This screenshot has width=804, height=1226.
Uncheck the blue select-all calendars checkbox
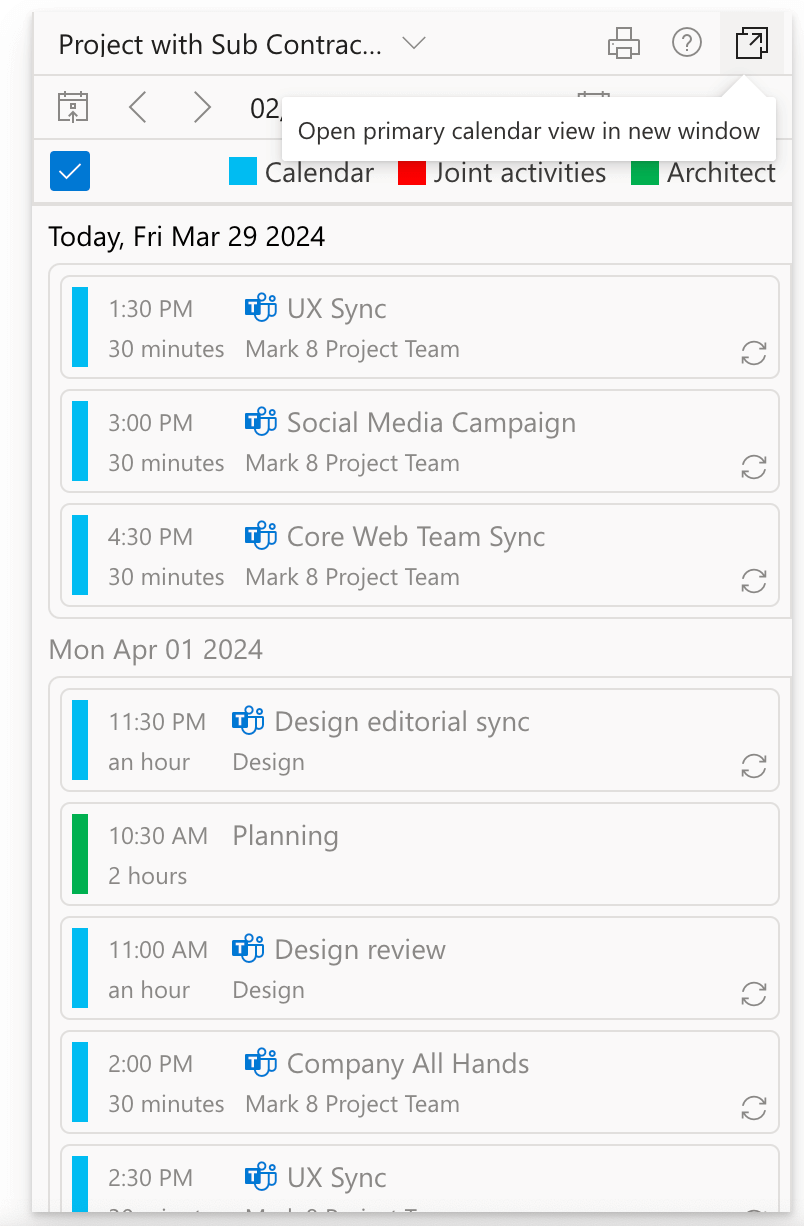pyautogui.click(x=70, y=172)
